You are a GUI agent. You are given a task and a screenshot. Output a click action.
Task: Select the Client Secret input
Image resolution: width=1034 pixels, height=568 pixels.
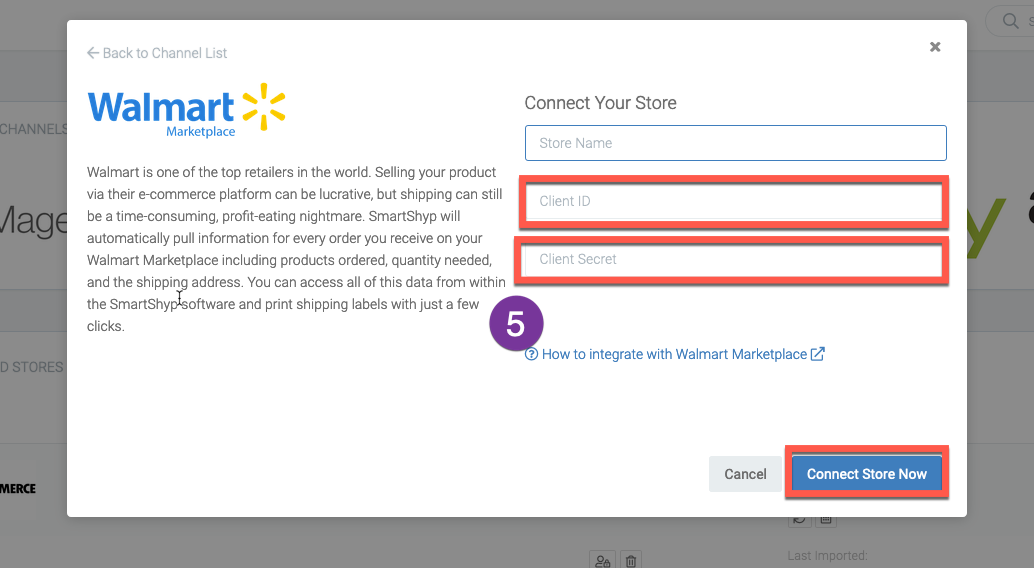[x=733, y=259]
